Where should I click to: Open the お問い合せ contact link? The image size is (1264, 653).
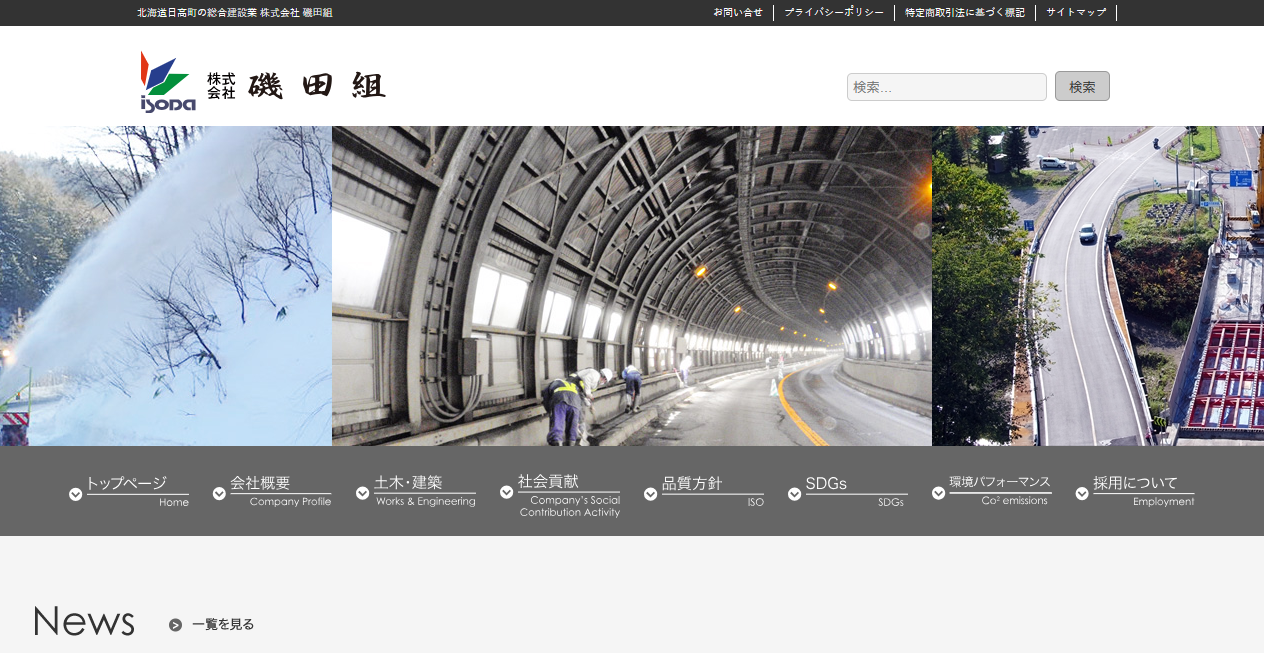coord(737,12)
